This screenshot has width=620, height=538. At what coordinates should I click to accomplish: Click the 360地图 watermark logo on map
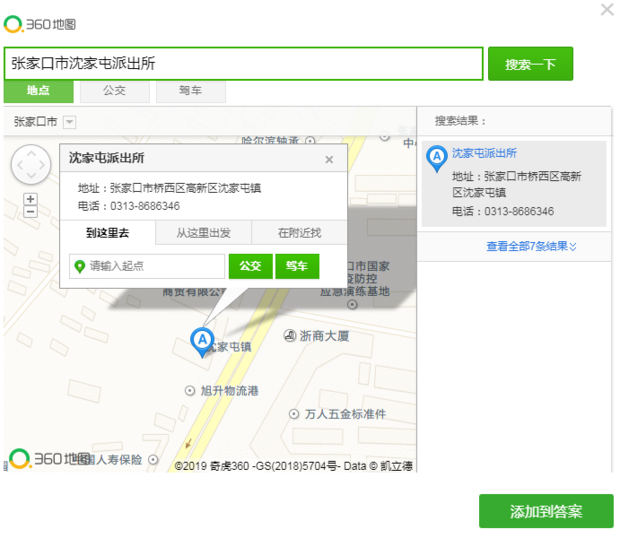pyautogui.click(x=49, y=459)
